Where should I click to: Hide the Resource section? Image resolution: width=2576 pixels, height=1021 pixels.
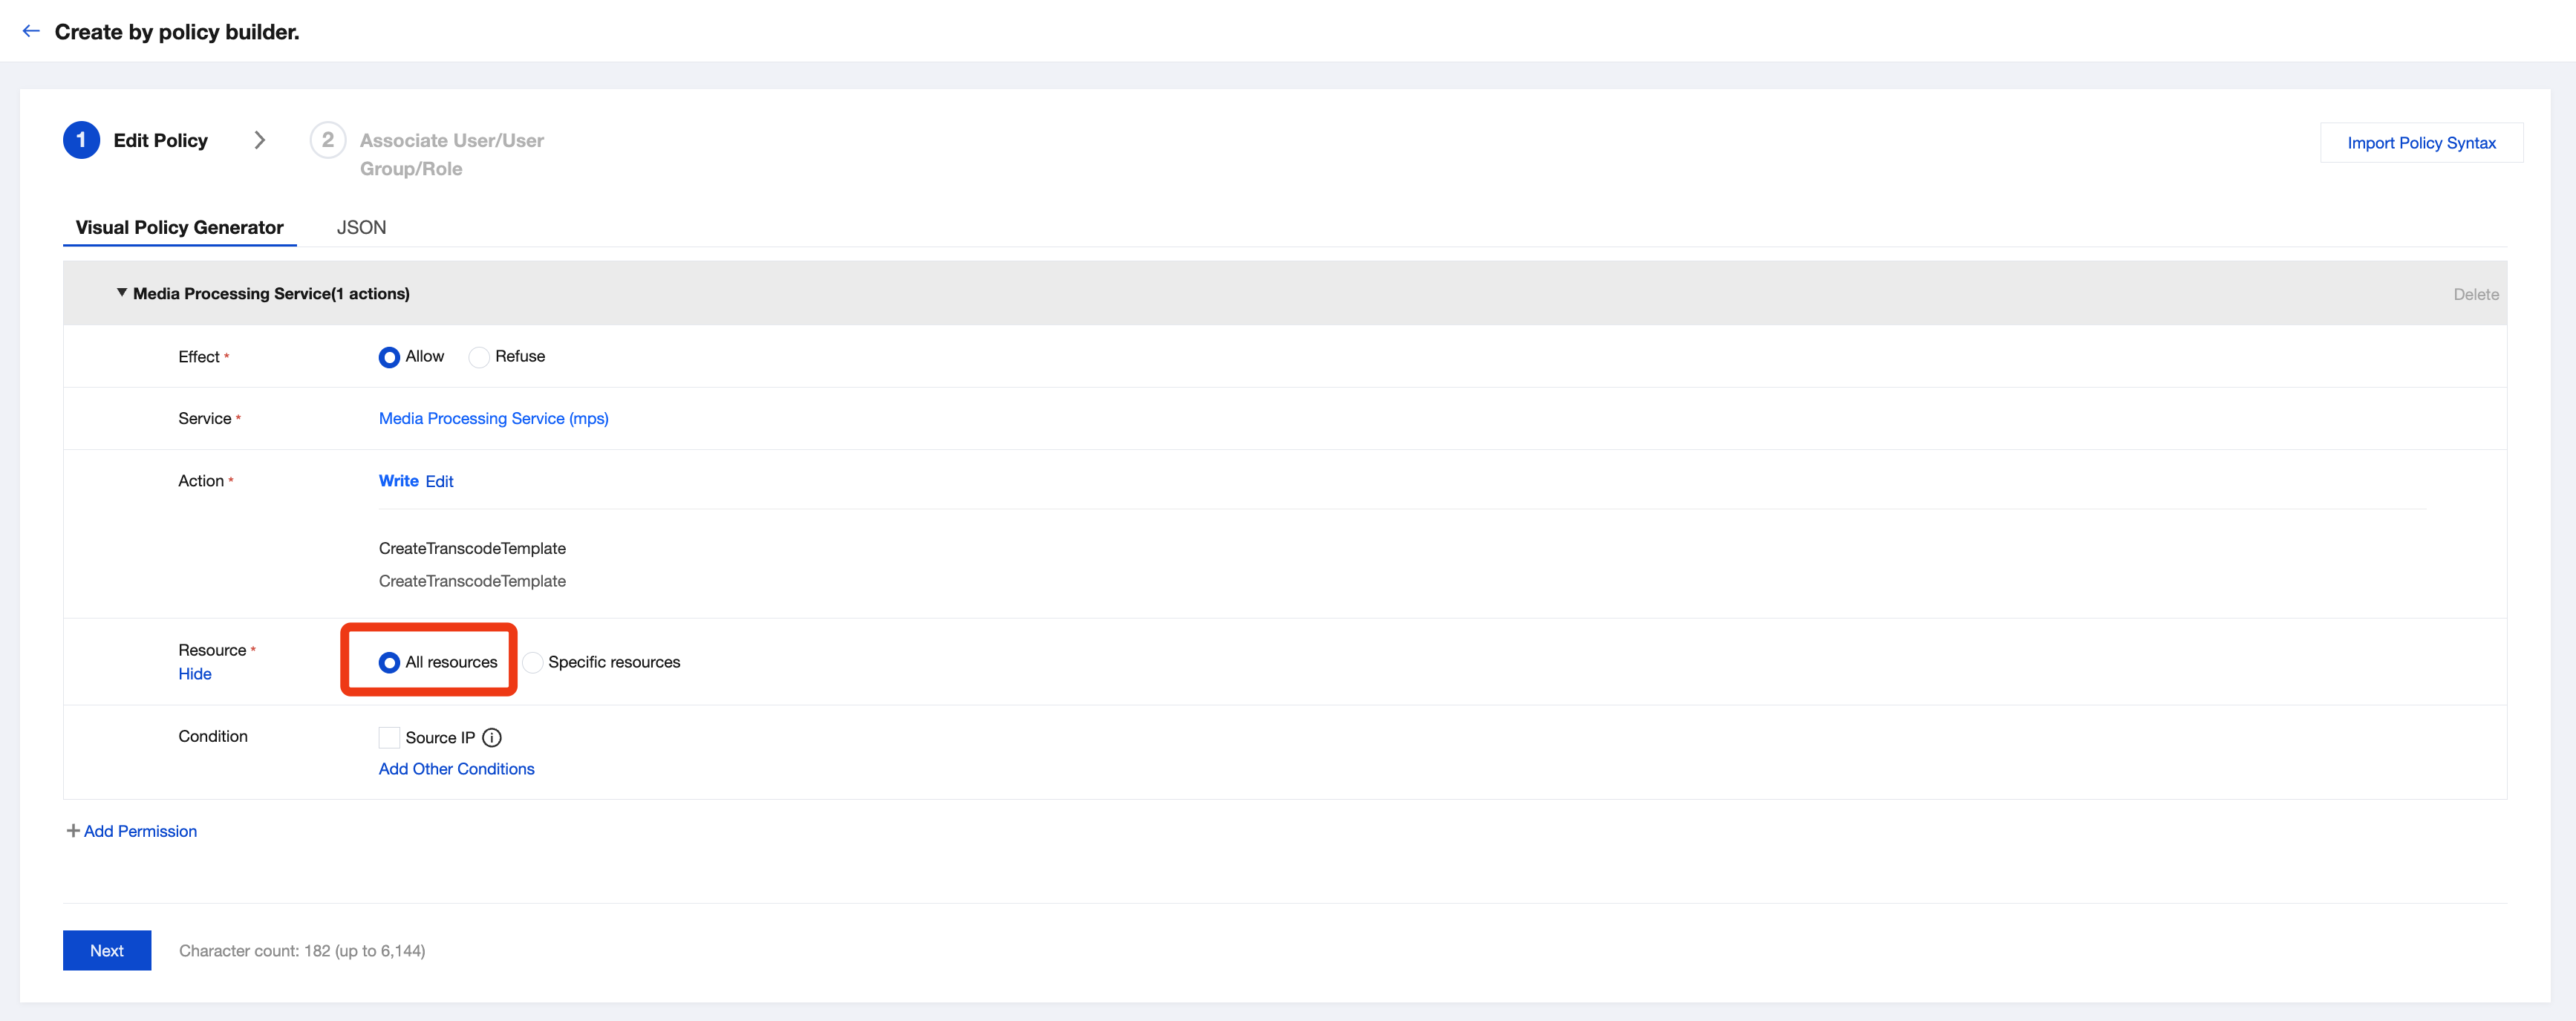coord(194,674)
